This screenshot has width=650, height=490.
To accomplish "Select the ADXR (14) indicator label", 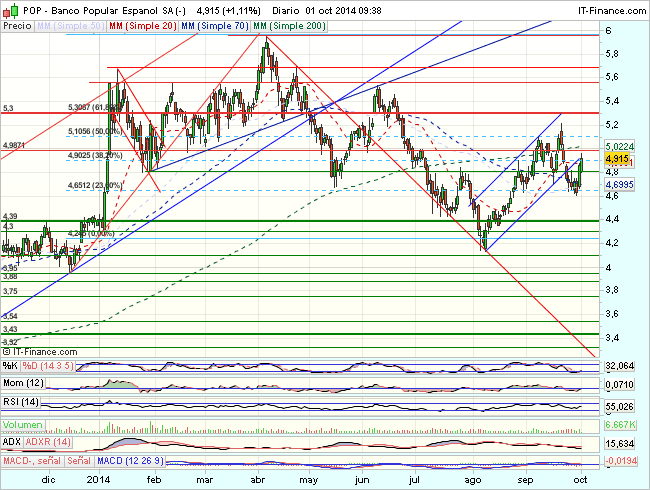I will (x=48, y=442).
